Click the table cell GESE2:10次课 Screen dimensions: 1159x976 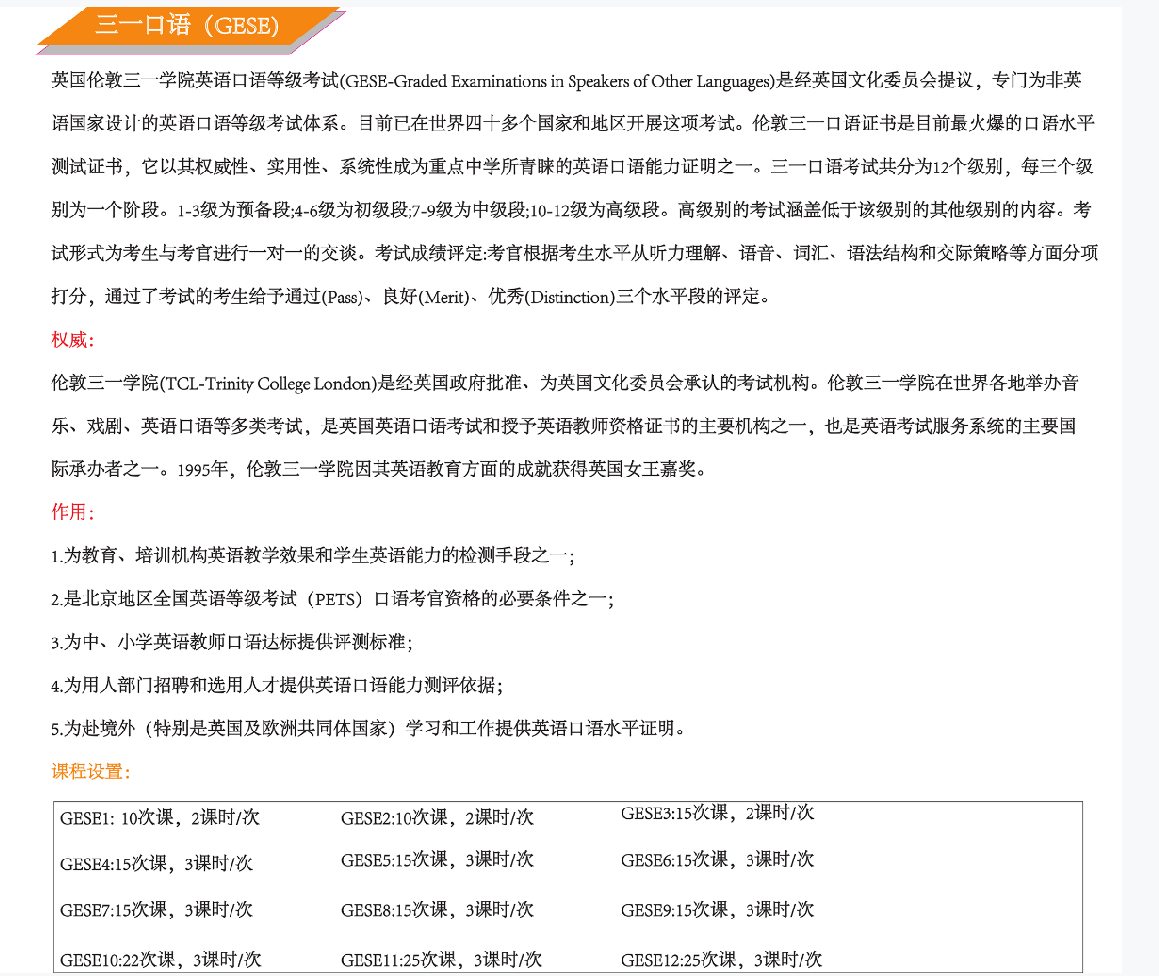coord(437,817)
